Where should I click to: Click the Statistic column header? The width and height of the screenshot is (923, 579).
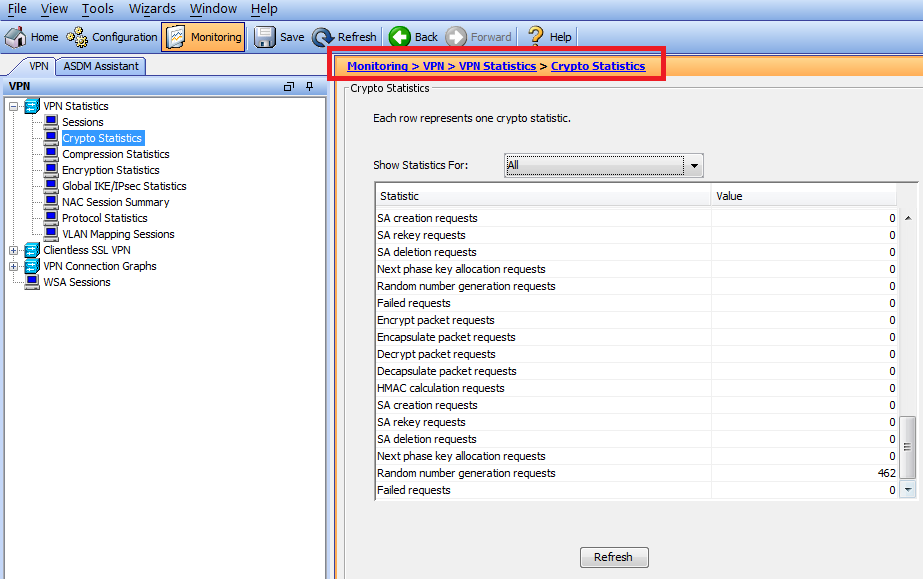pyautogui.click(x=543, y=196)
